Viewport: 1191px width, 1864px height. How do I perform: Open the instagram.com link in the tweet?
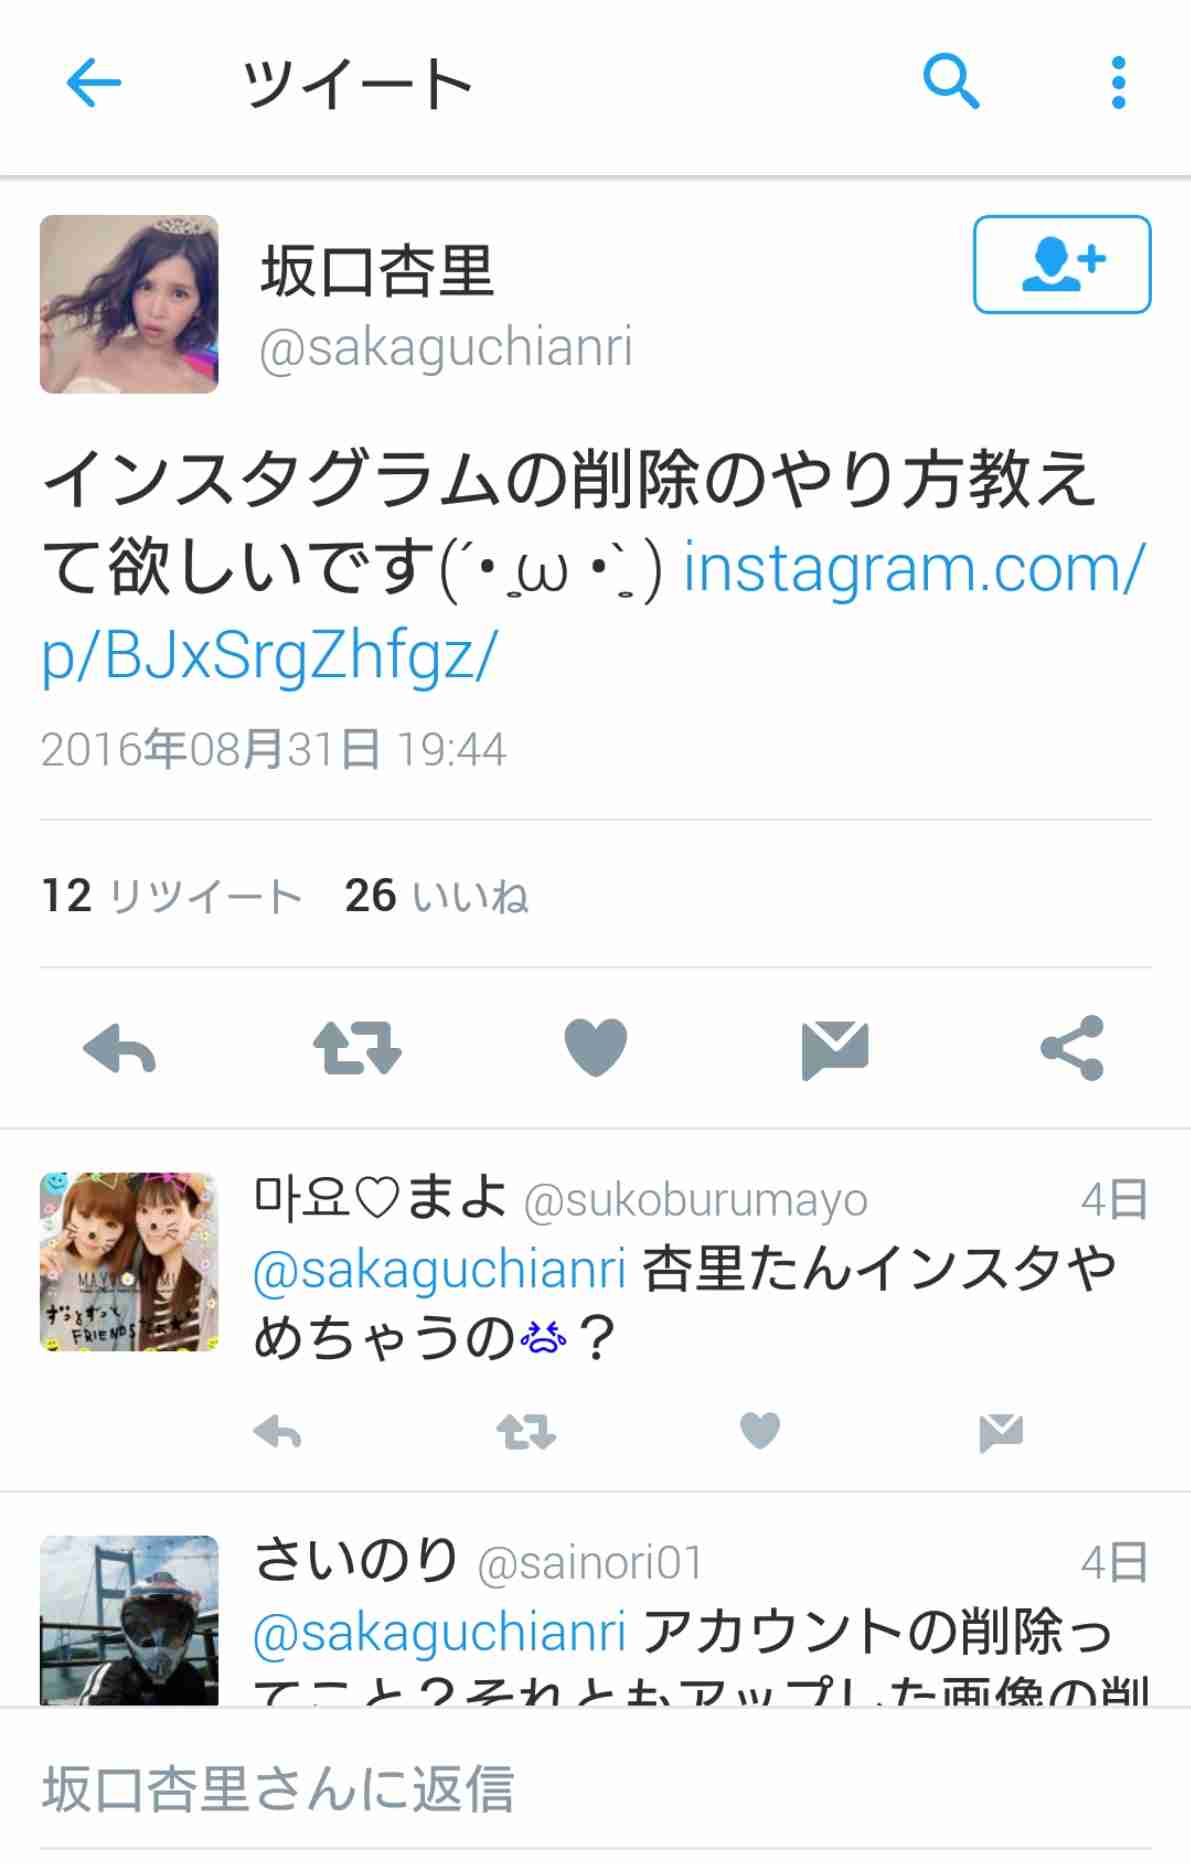point(594,611)
